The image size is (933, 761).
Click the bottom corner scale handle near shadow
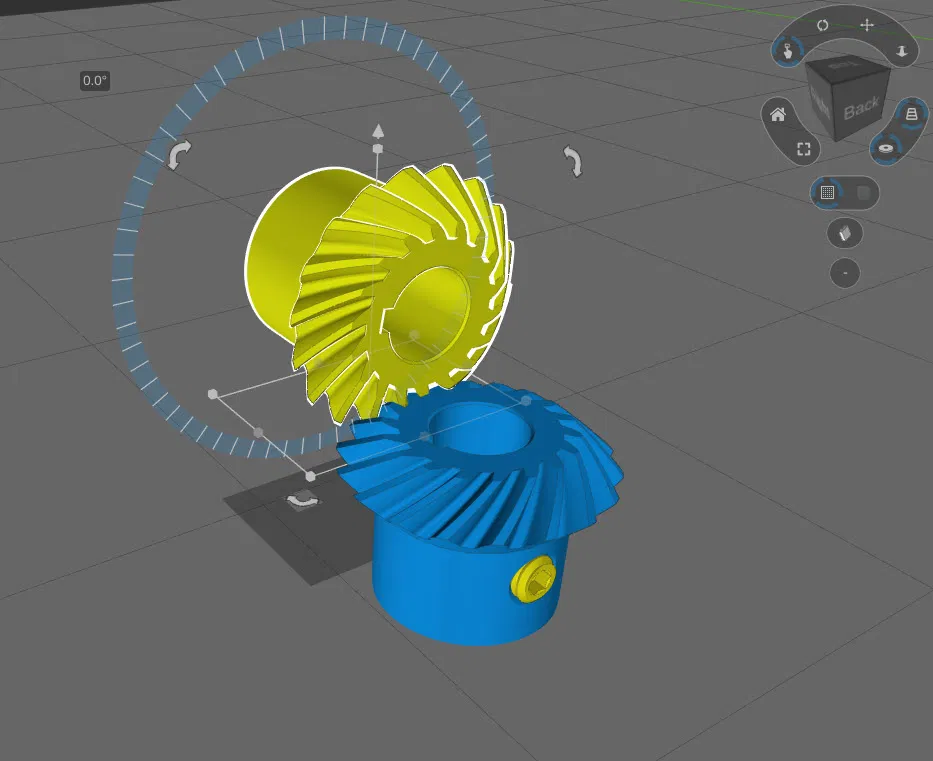pyautogui.click(x=310, y=476)
